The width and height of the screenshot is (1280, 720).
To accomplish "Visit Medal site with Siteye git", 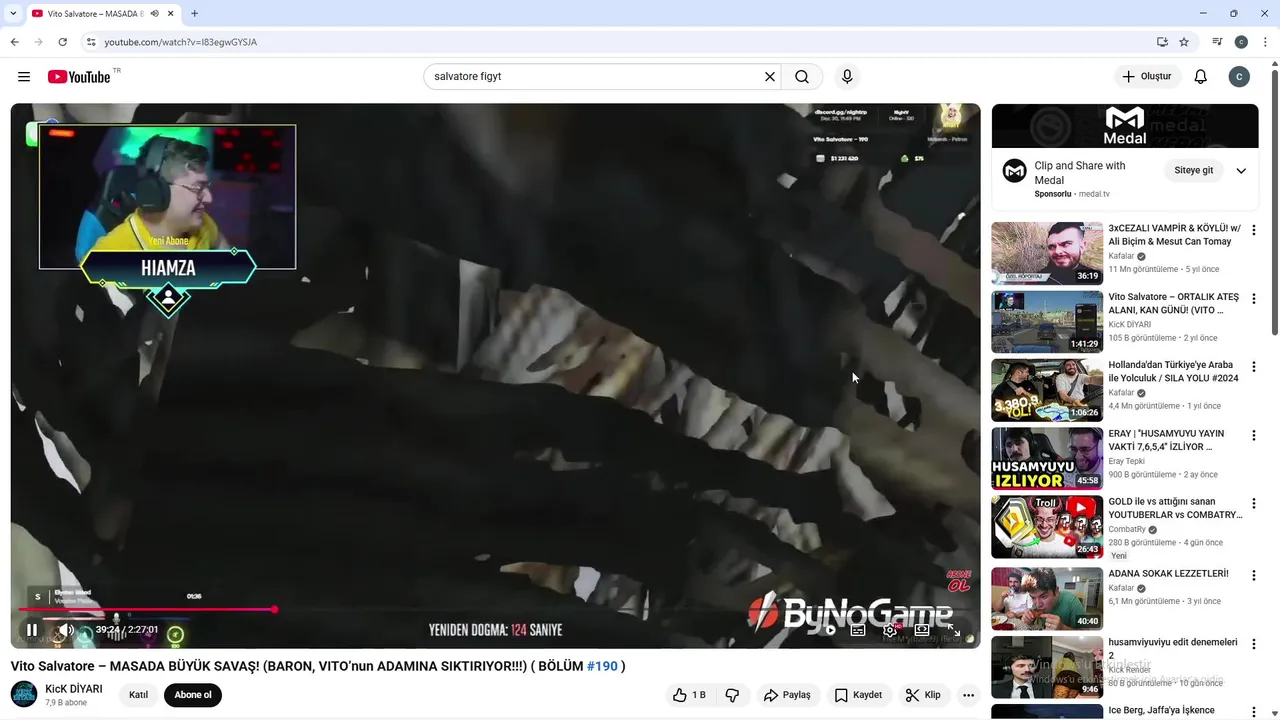I will tap(1193, 170).
